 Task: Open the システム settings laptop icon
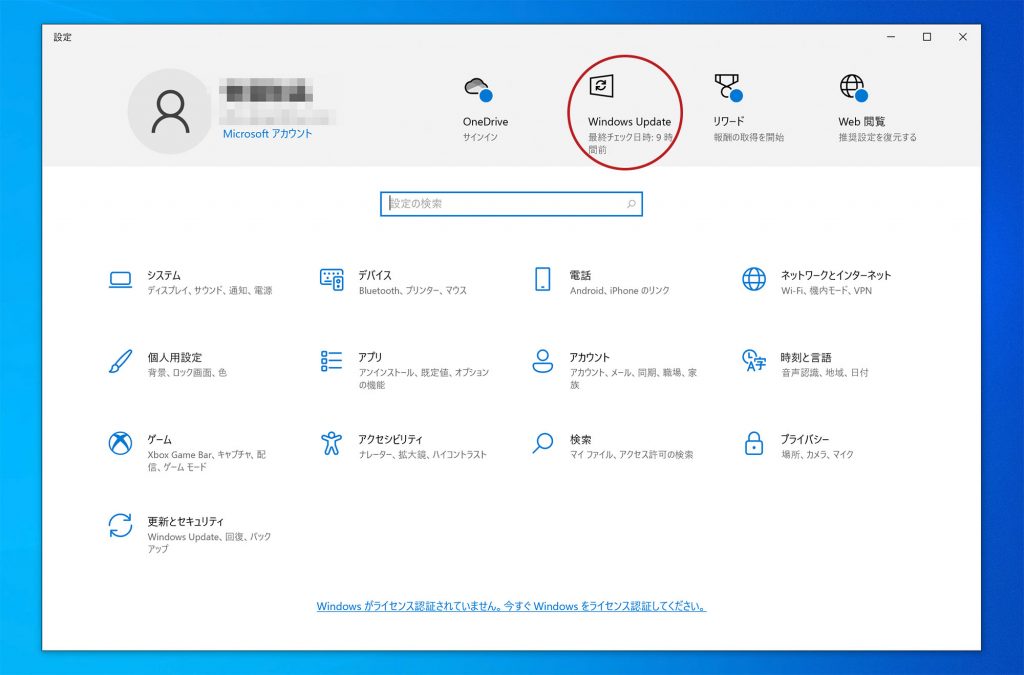pos(120,280)
